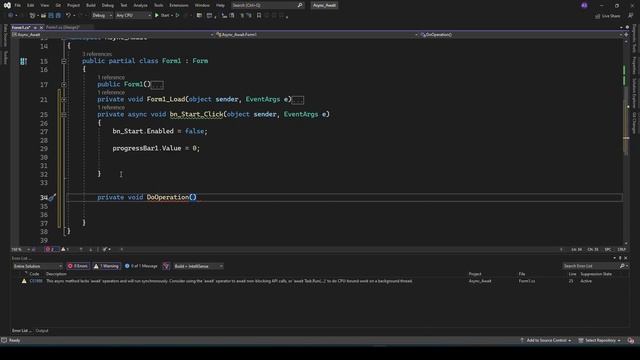Click the uncomment selection toolbar icon
Image resolution: width=640 pixels, height=360 pixels.
coord(249,16)
